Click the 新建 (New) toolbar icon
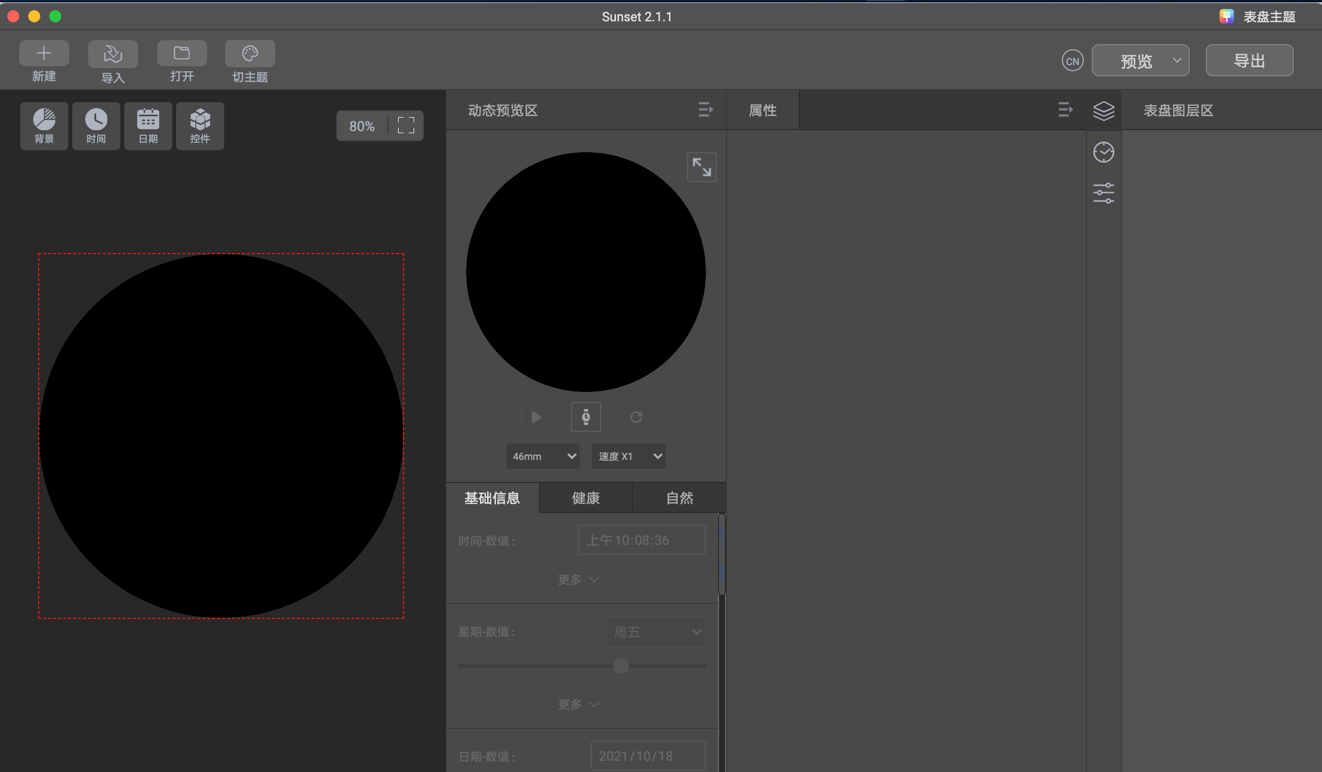The width and height of the screenshot is (1322, 772). pos(44,54)
